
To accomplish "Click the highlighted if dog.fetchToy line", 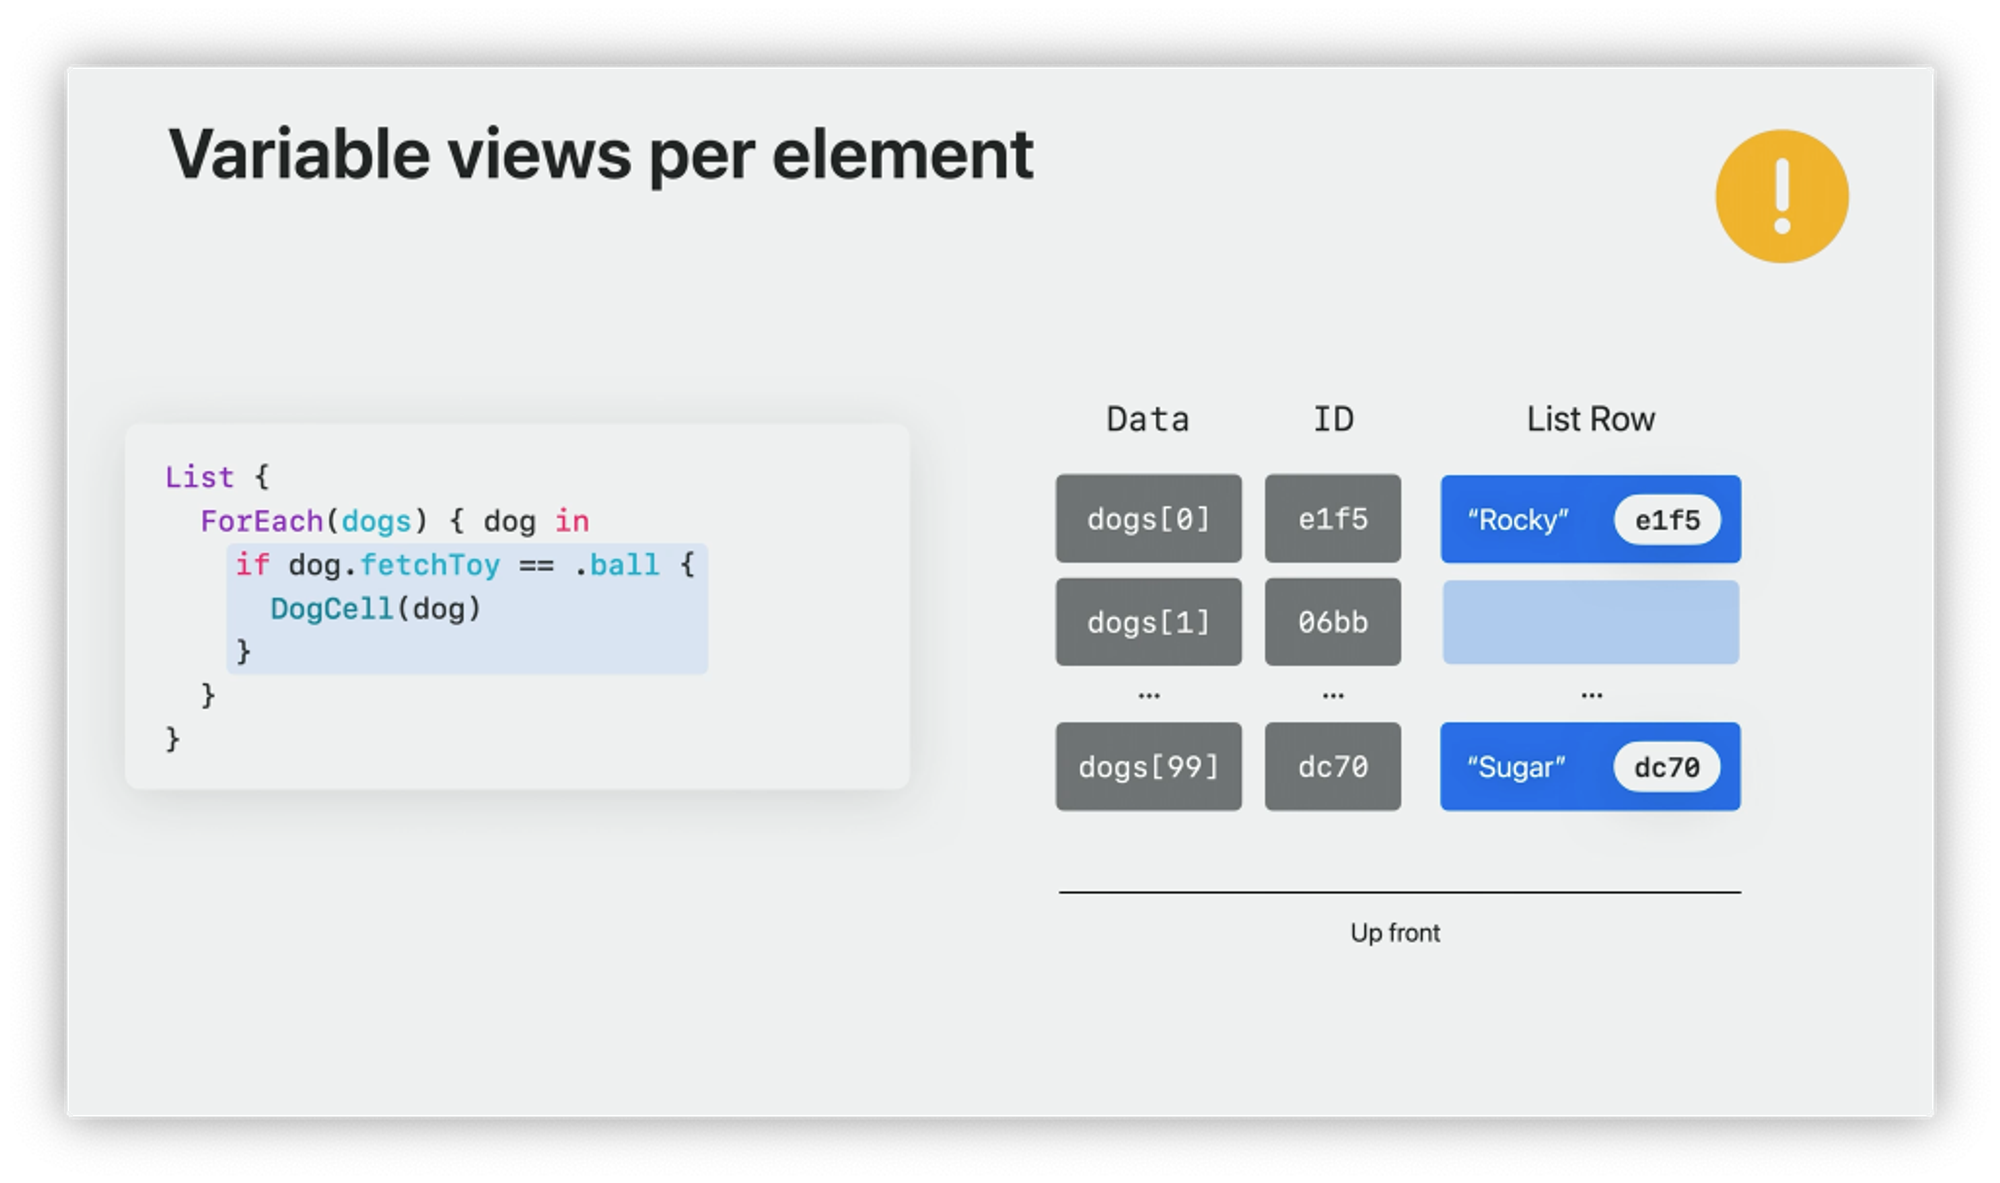I will 465,565.
